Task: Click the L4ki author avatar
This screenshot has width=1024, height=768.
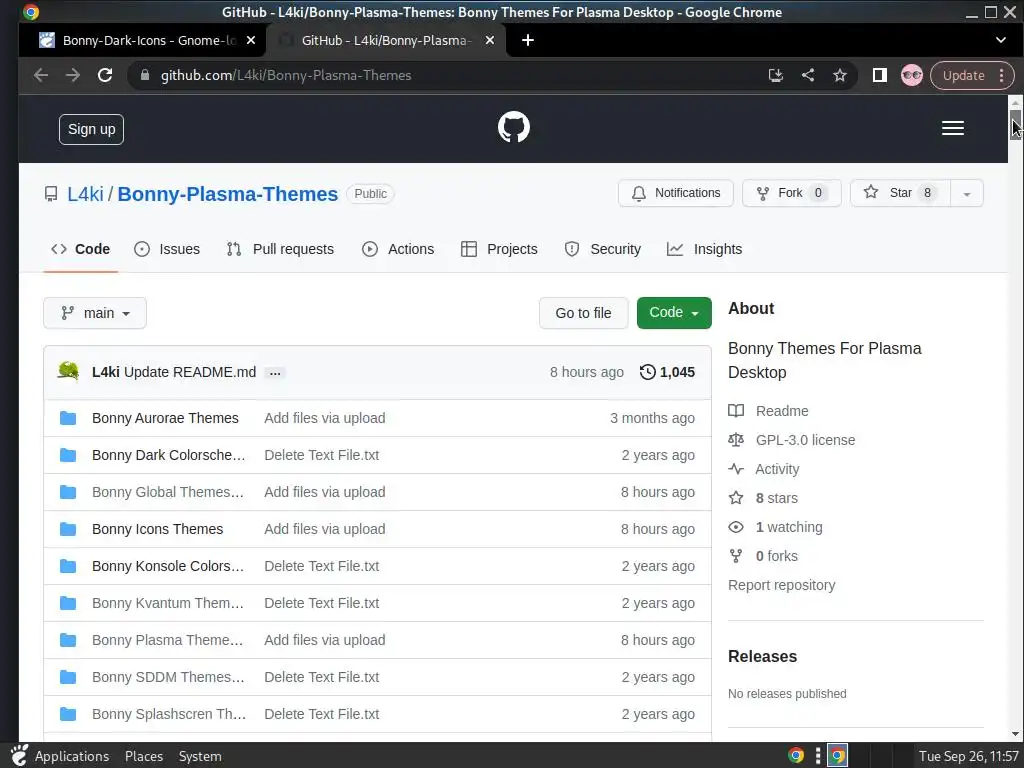Action: point(69,372)
